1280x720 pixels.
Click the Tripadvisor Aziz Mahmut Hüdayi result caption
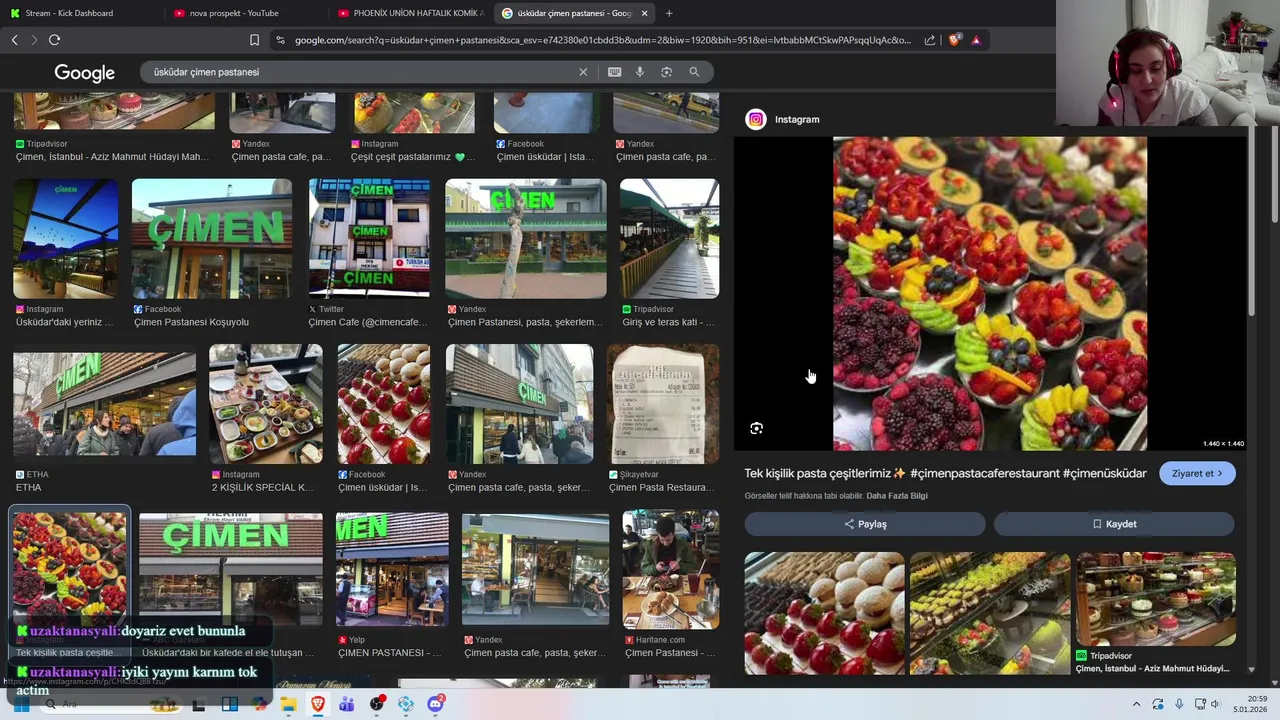[112, 157]
